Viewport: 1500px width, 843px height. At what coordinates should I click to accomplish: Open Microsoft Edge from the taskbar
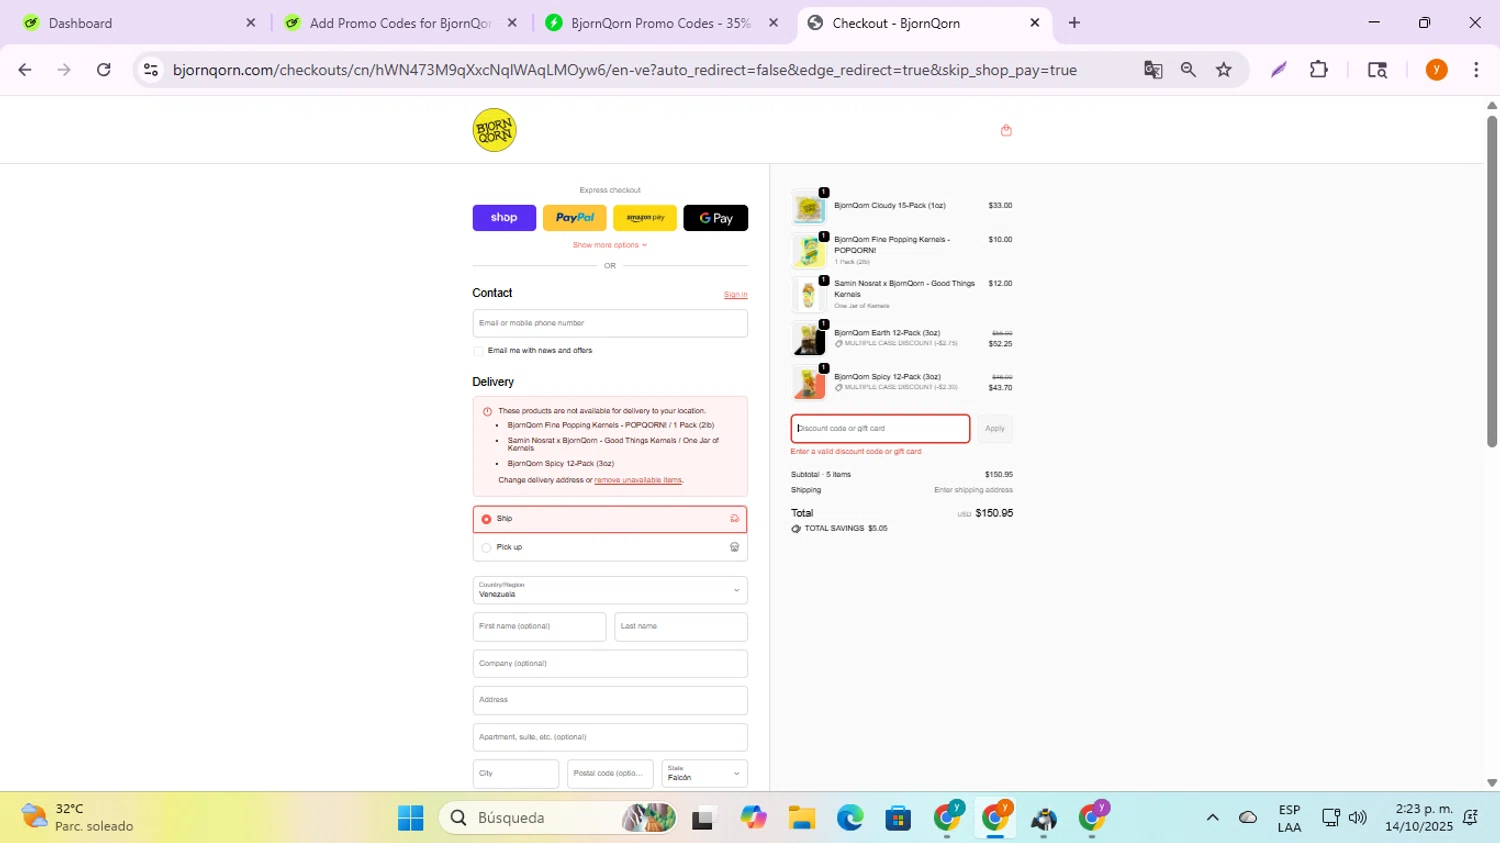tap(850, 818)
